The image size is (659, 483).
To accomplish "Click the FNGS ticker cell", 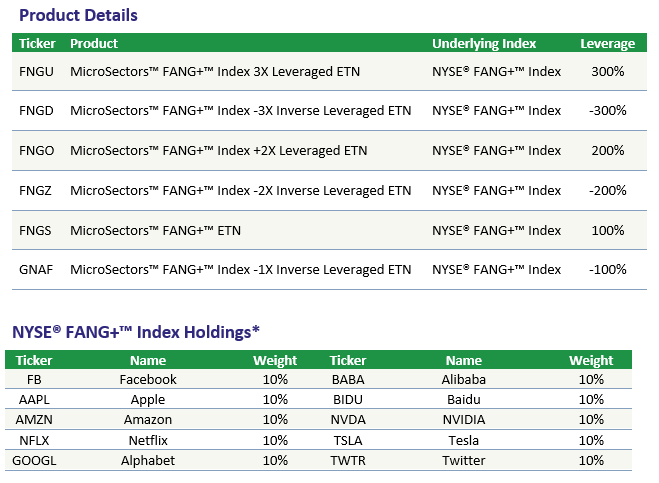I will click(x=35, y=230).
